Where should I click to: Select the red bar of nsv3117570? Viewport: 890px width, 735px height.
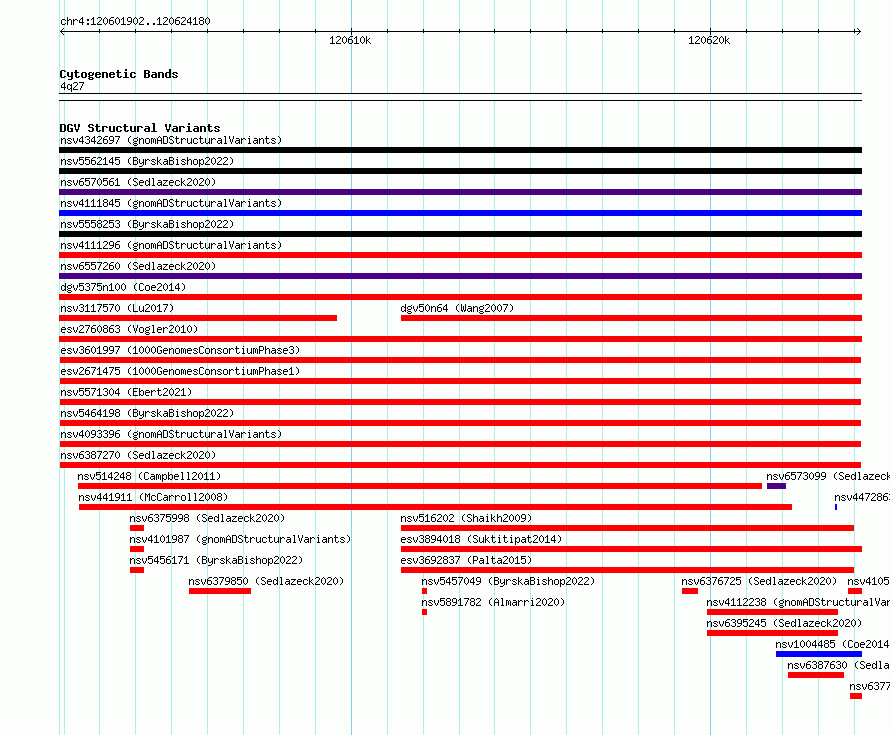pos(198,318)
